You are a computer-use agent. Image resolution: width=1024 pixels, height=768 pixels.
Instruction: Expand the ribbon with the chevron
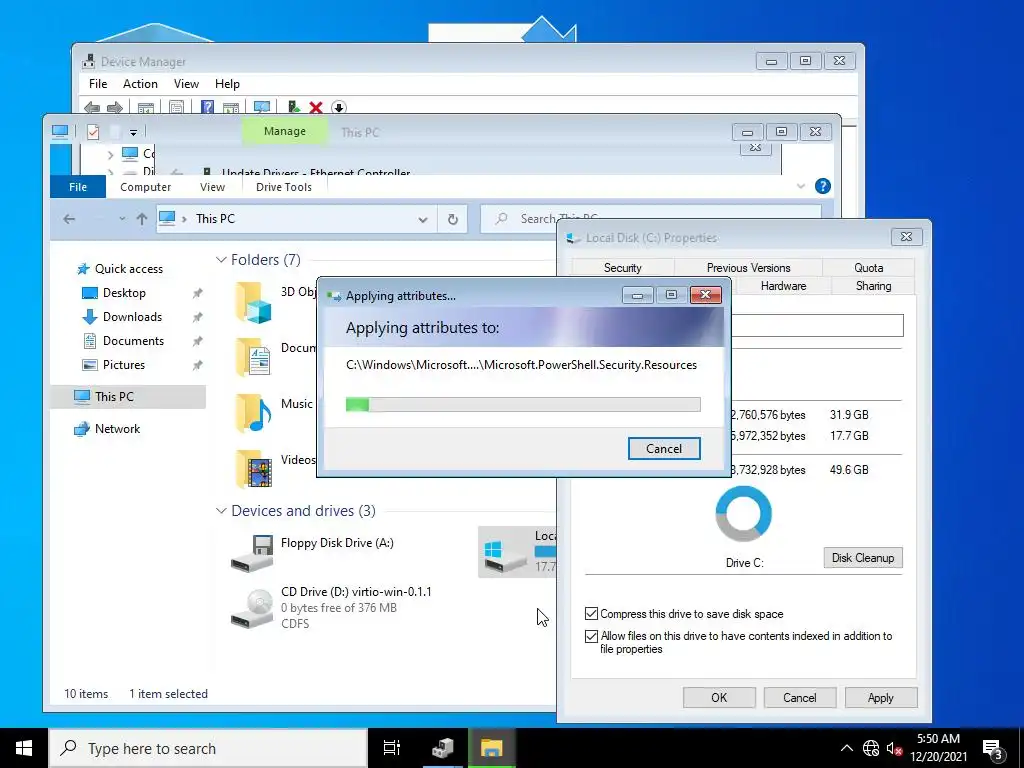pyautogui.click(x=801, y=186)
